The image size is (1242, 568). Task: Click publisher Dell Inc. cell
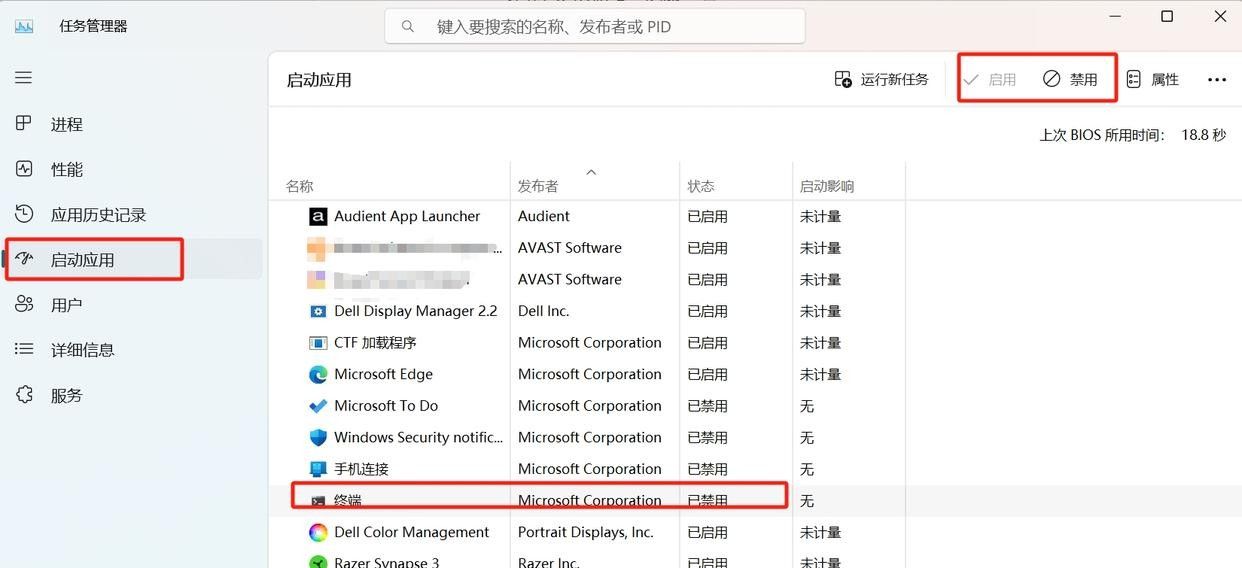tap(544, 311)
